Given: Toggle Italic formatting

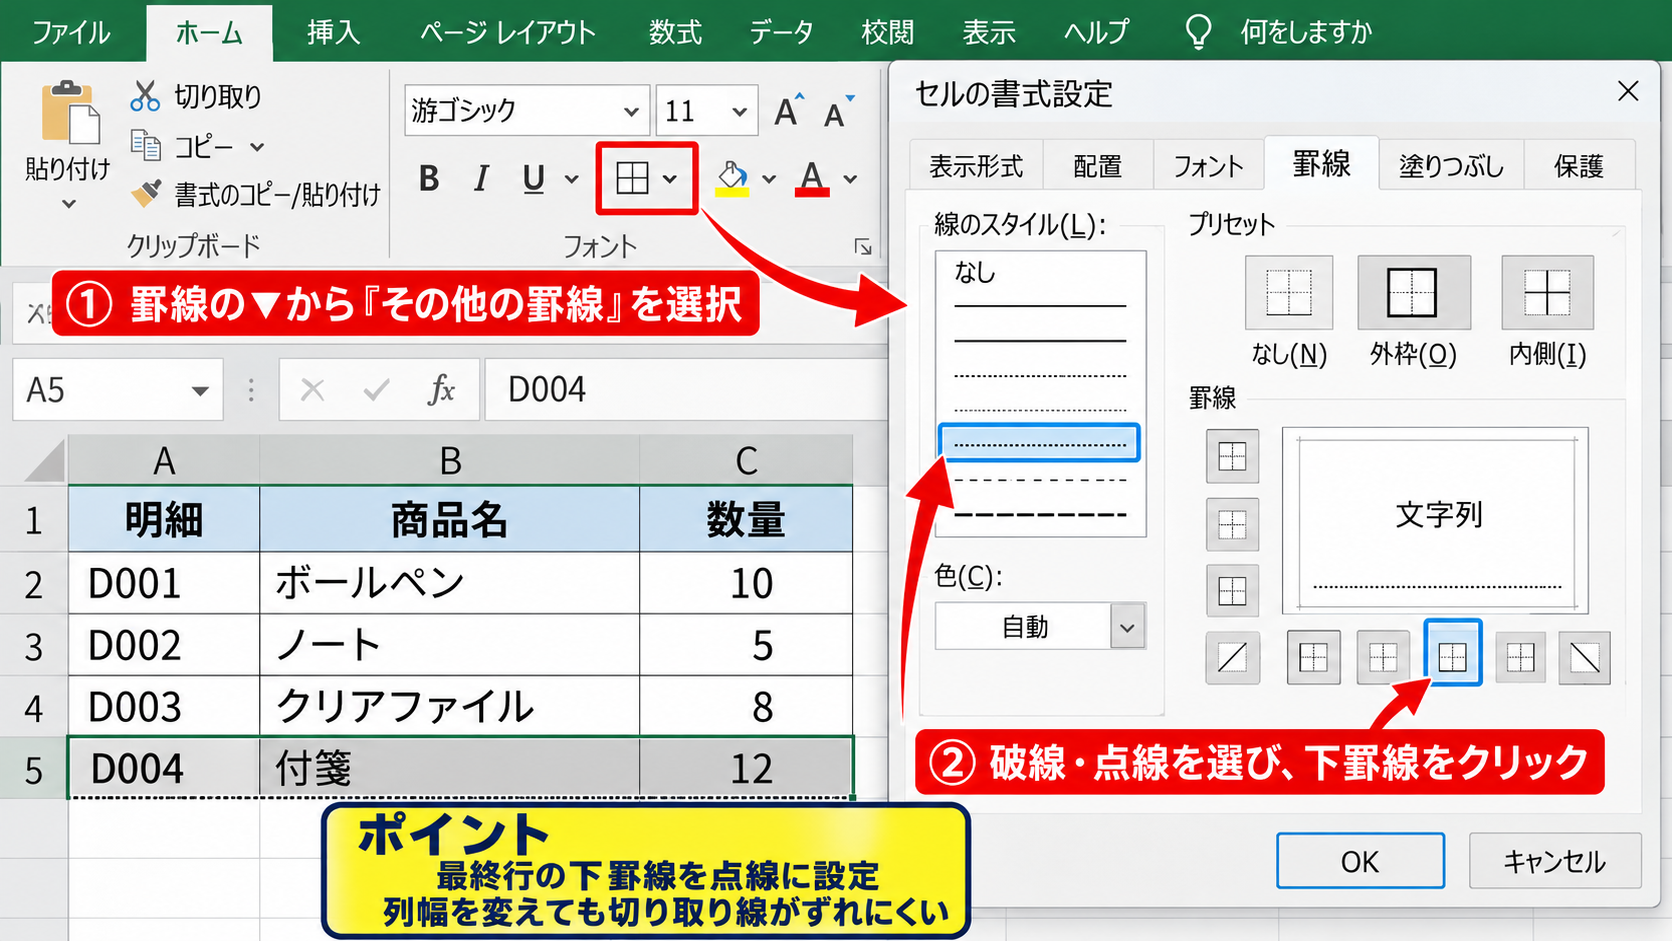Looking at the screenshot, I should (481, 179).
